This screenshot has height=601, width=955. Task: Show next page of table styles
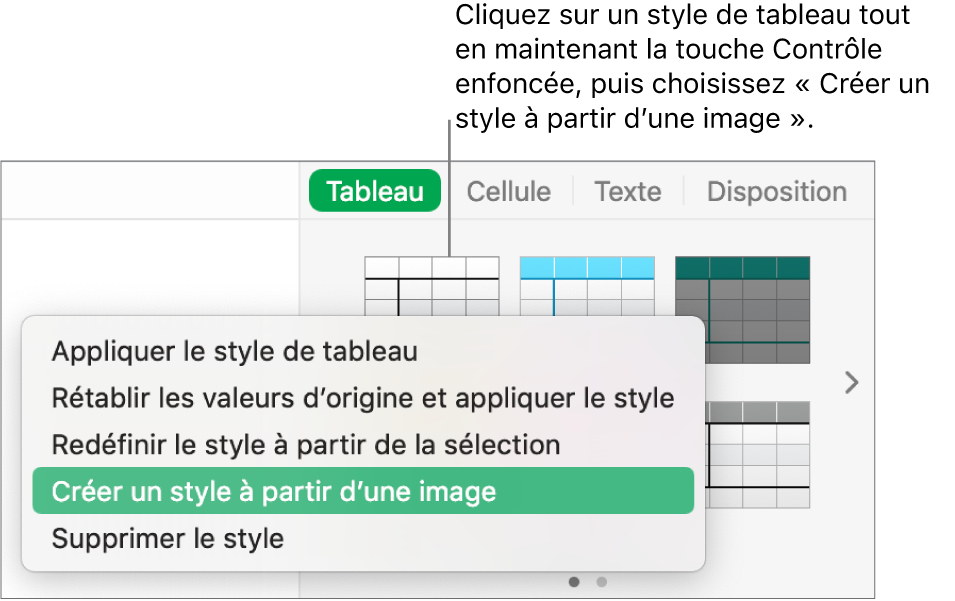click(851, 383)
